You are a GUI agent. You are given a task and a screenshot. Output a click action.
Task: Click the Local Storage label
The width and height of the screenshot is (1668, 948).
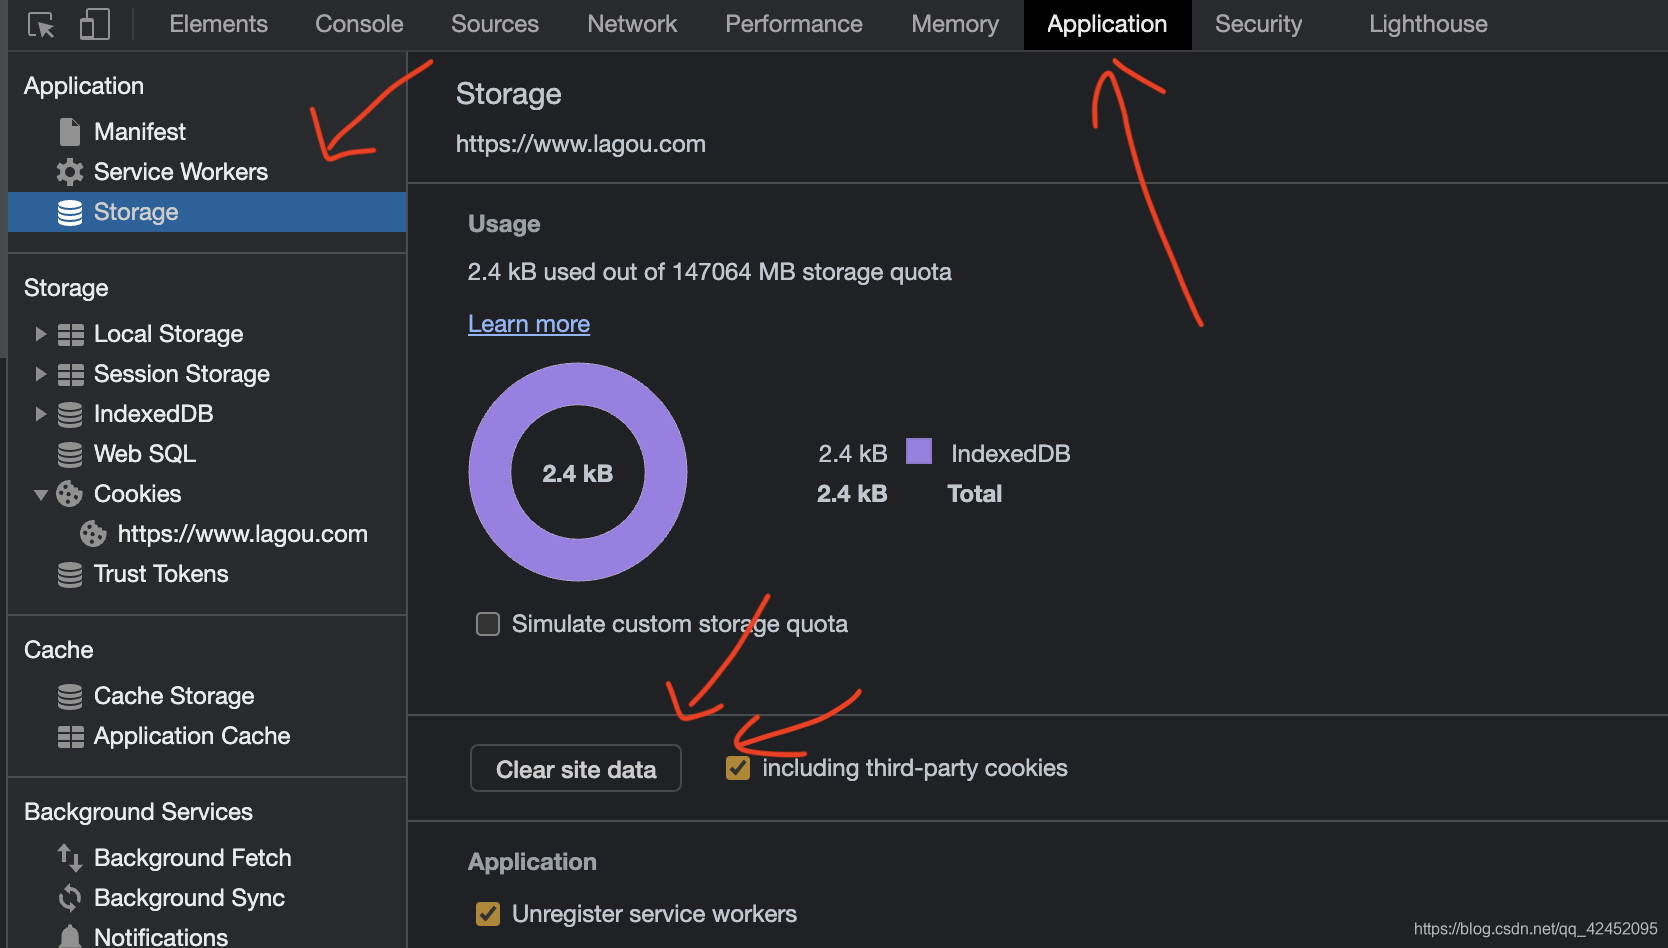point(169,334)
